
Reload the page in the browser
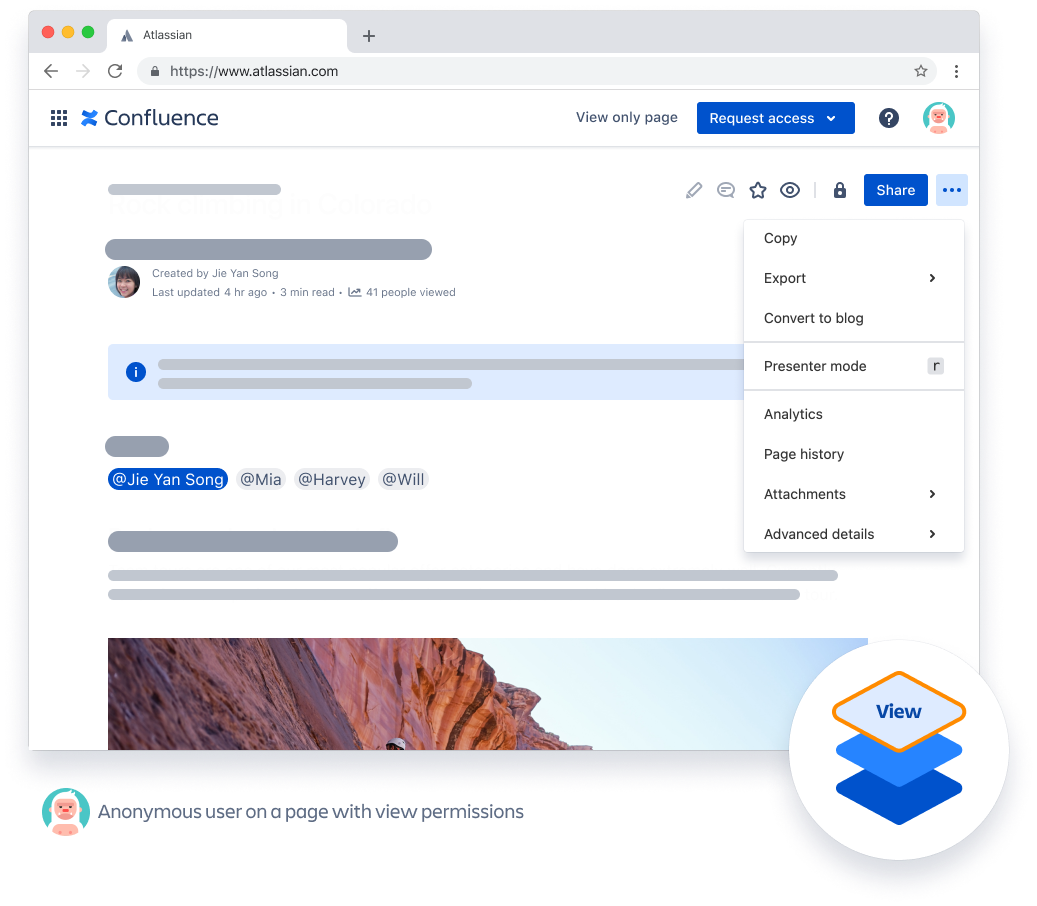pos(115,71)
